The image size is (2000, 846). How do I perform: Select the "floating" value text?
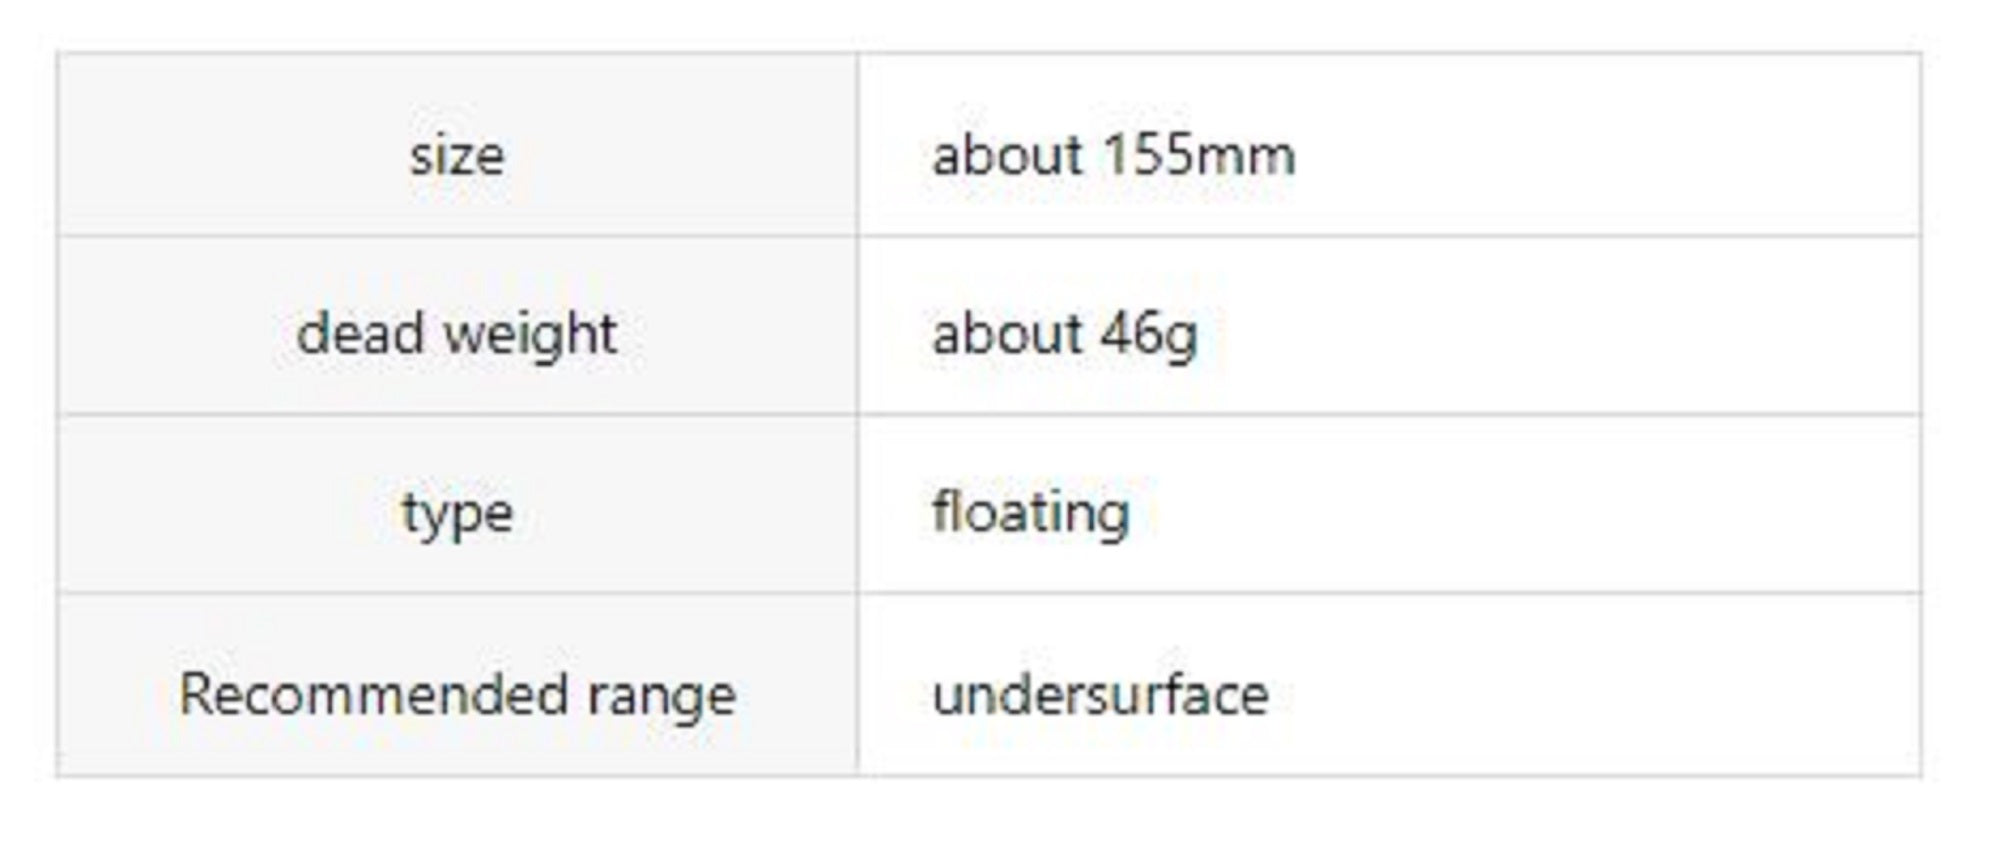[1031, 513]
